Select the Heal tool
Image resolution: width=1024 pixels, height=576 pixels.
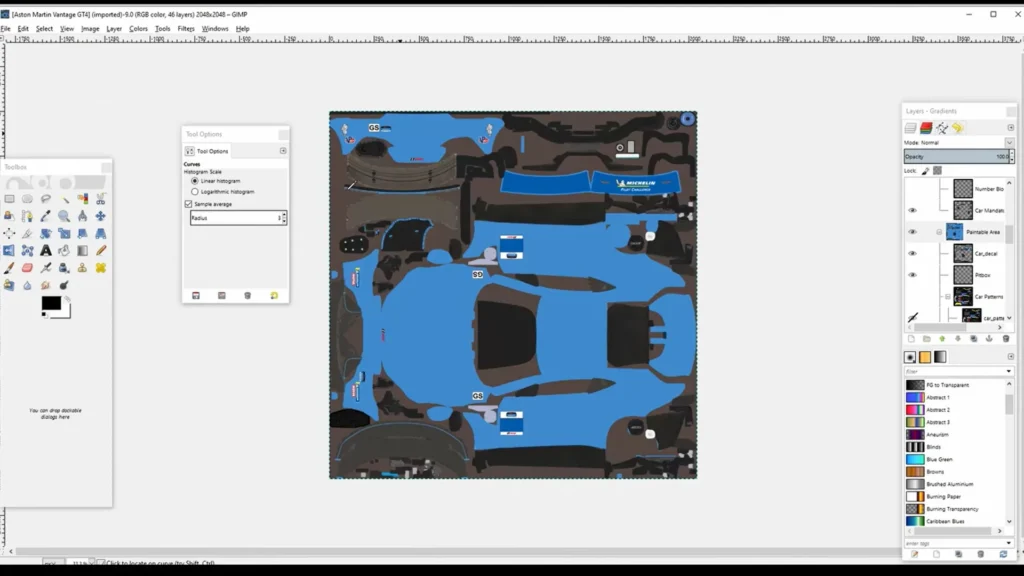click(x=101, y=268)
